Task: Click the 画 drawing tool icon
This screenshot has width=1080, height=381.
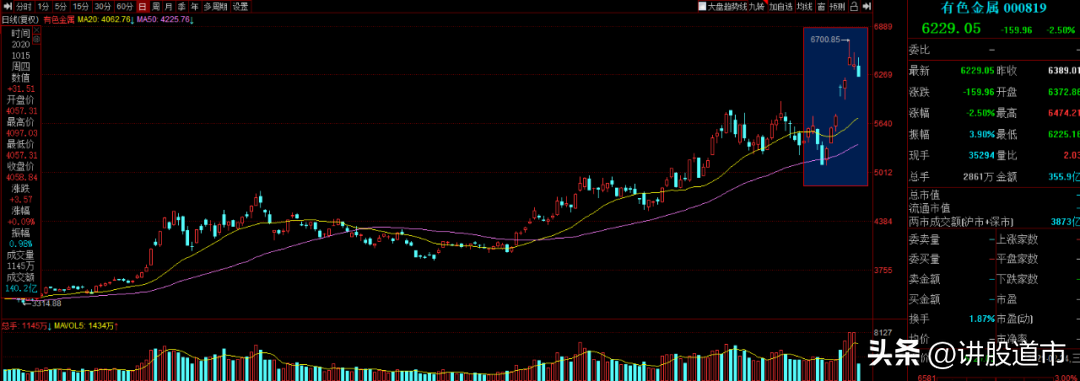Action: pyautogui.click(x=821, y=6)
